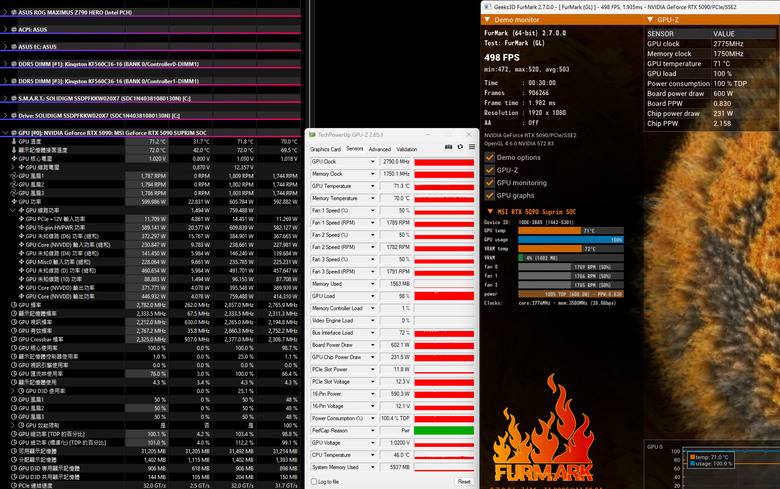Select the Sensors tab in GPU-Z
Viewport: 780px width, 489px height.
click(x=355, y=149)
